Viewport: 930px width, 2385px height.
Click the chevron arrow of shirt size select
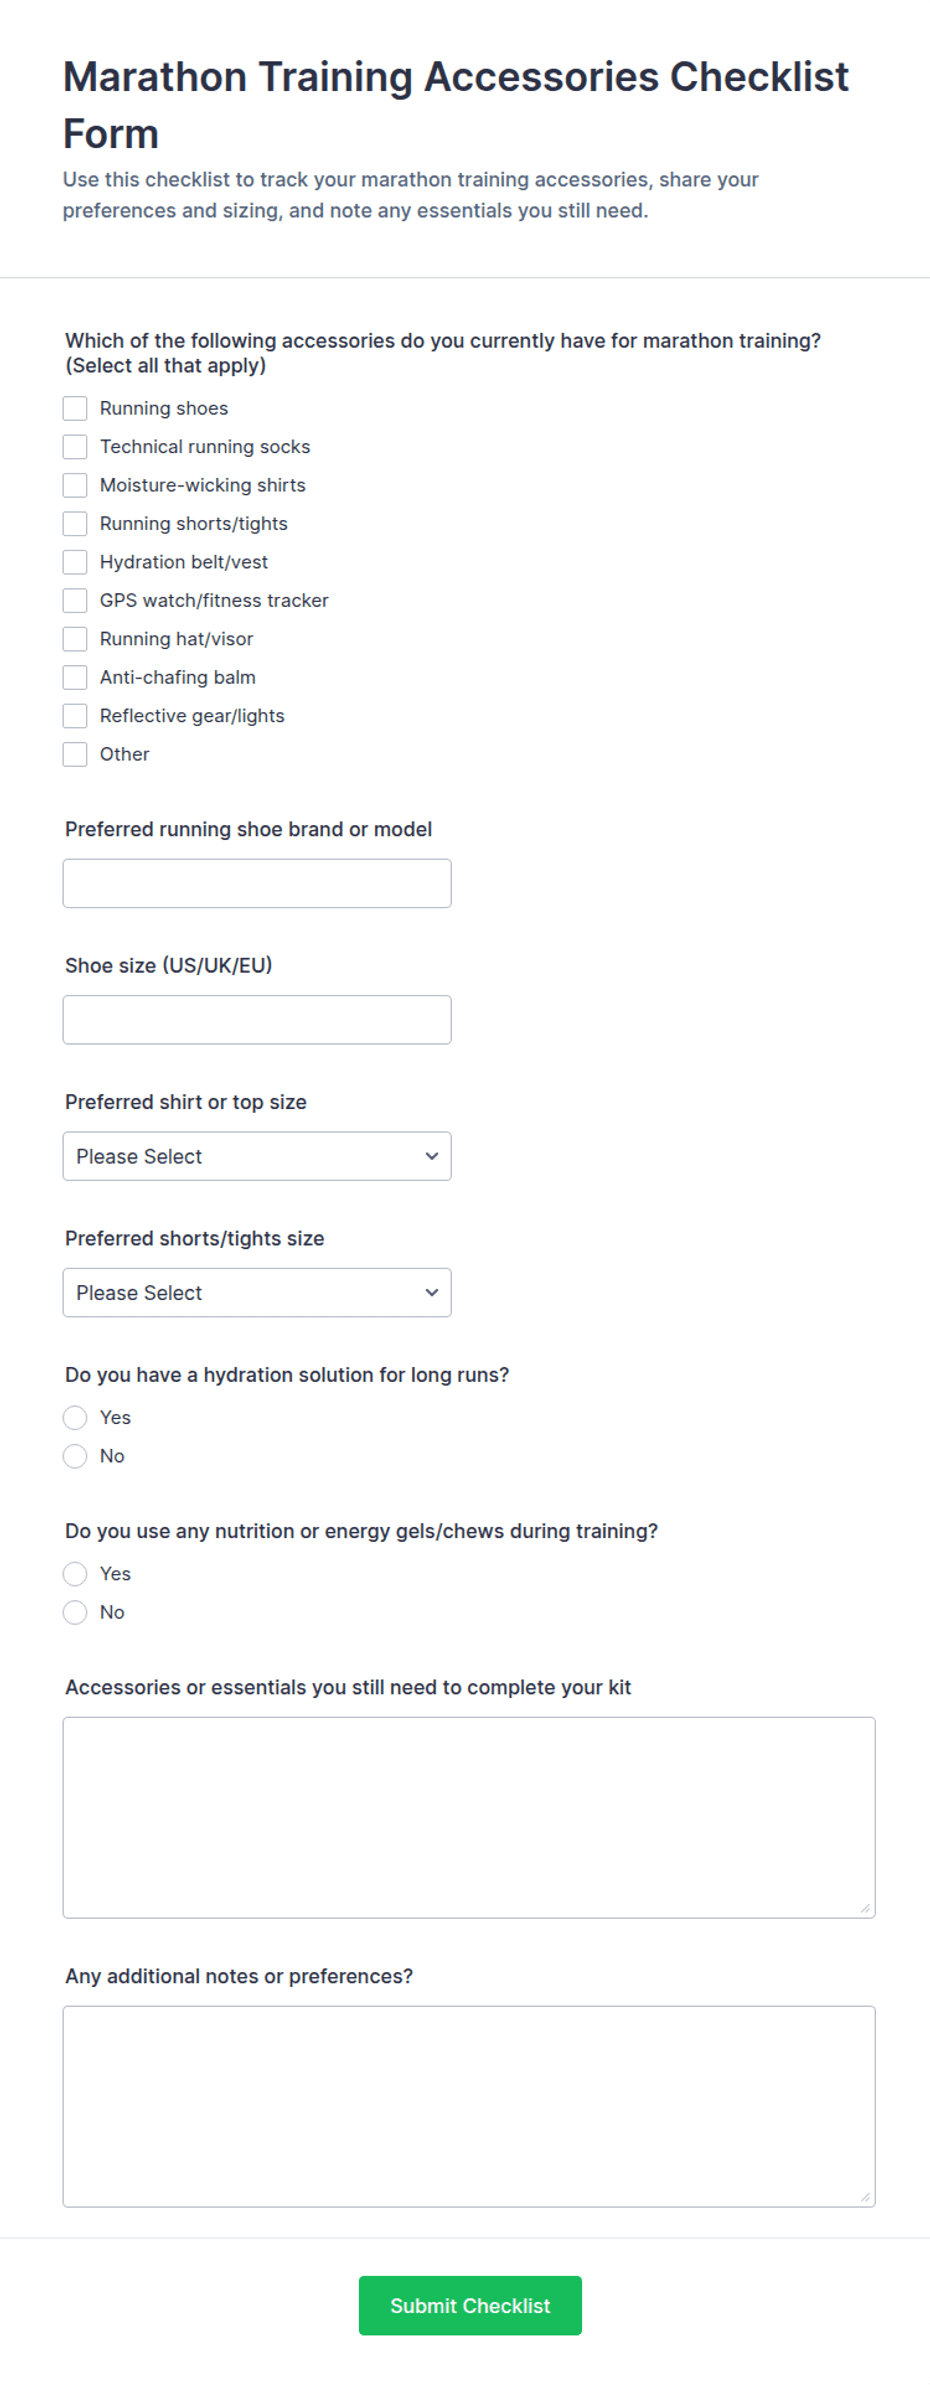tap(432, 1156)
